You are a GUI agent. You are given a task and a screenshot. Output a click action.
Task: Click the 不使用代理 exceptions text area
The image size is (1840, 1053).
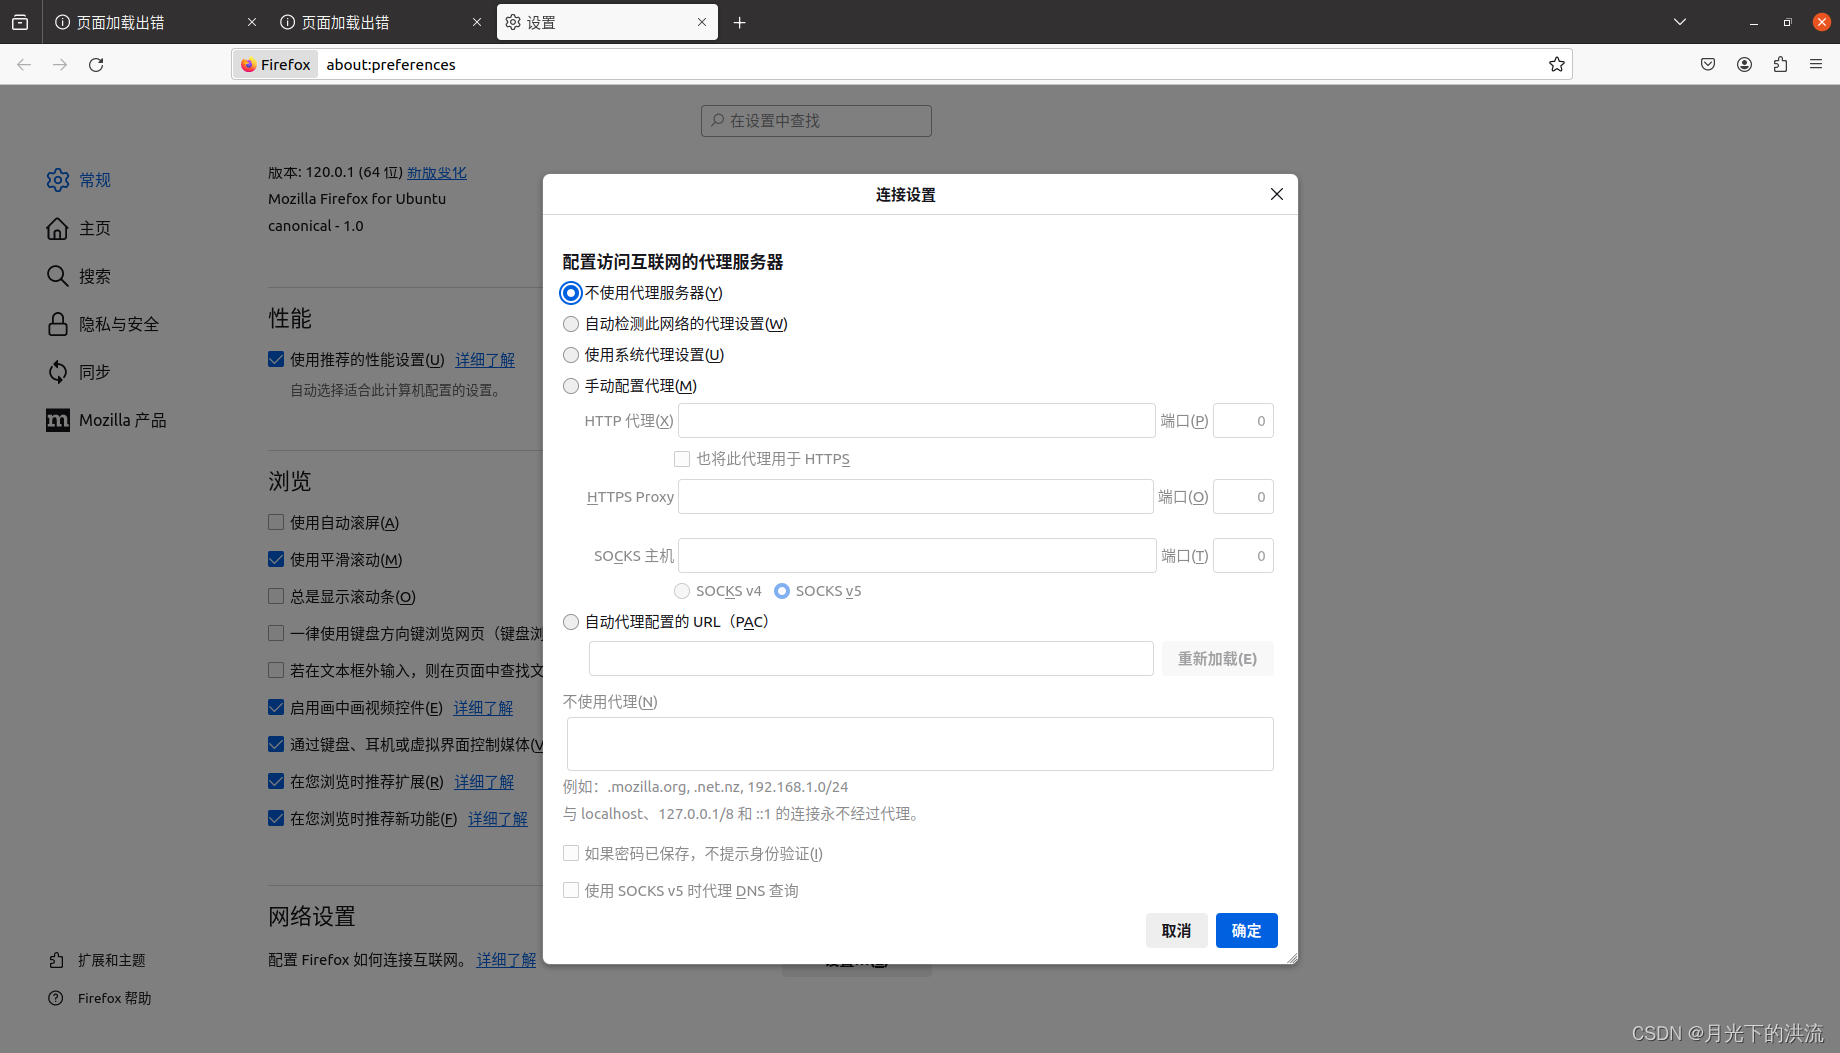919,743
